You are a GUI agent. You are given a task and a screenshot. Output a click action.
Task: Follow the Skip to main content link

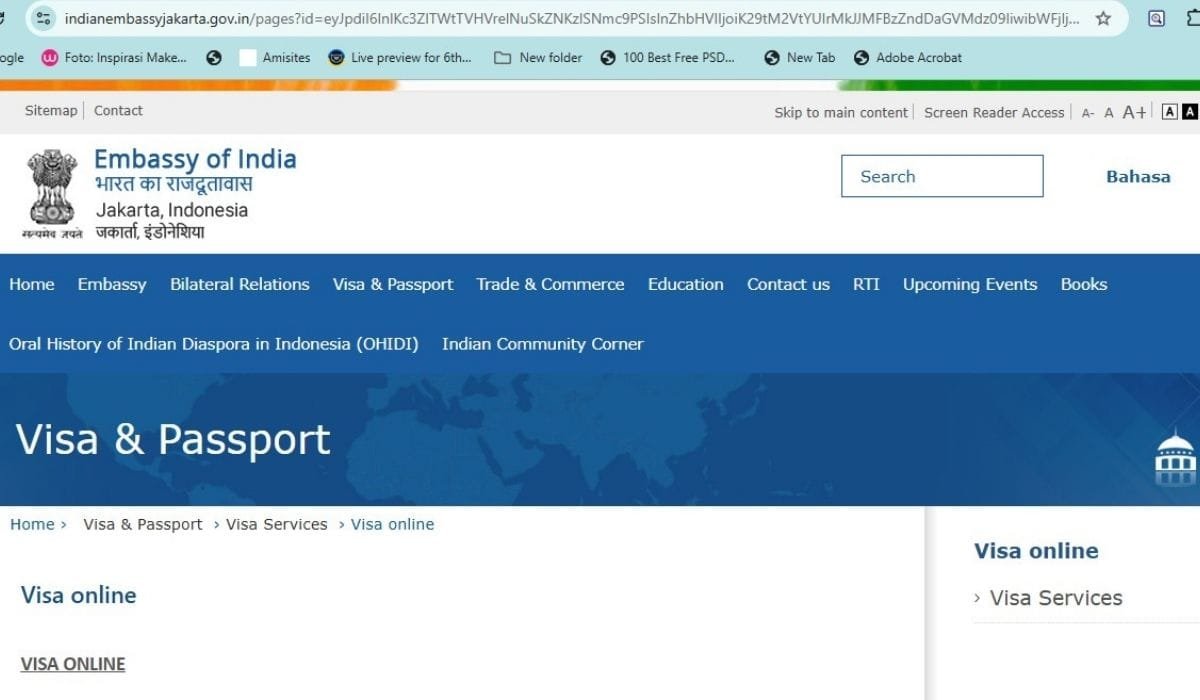coord(840,112)
